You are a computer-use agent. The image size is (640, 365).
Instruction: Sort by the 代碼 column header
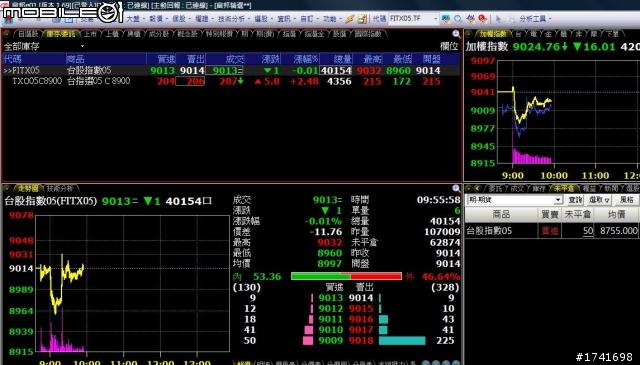click(34, 59)
